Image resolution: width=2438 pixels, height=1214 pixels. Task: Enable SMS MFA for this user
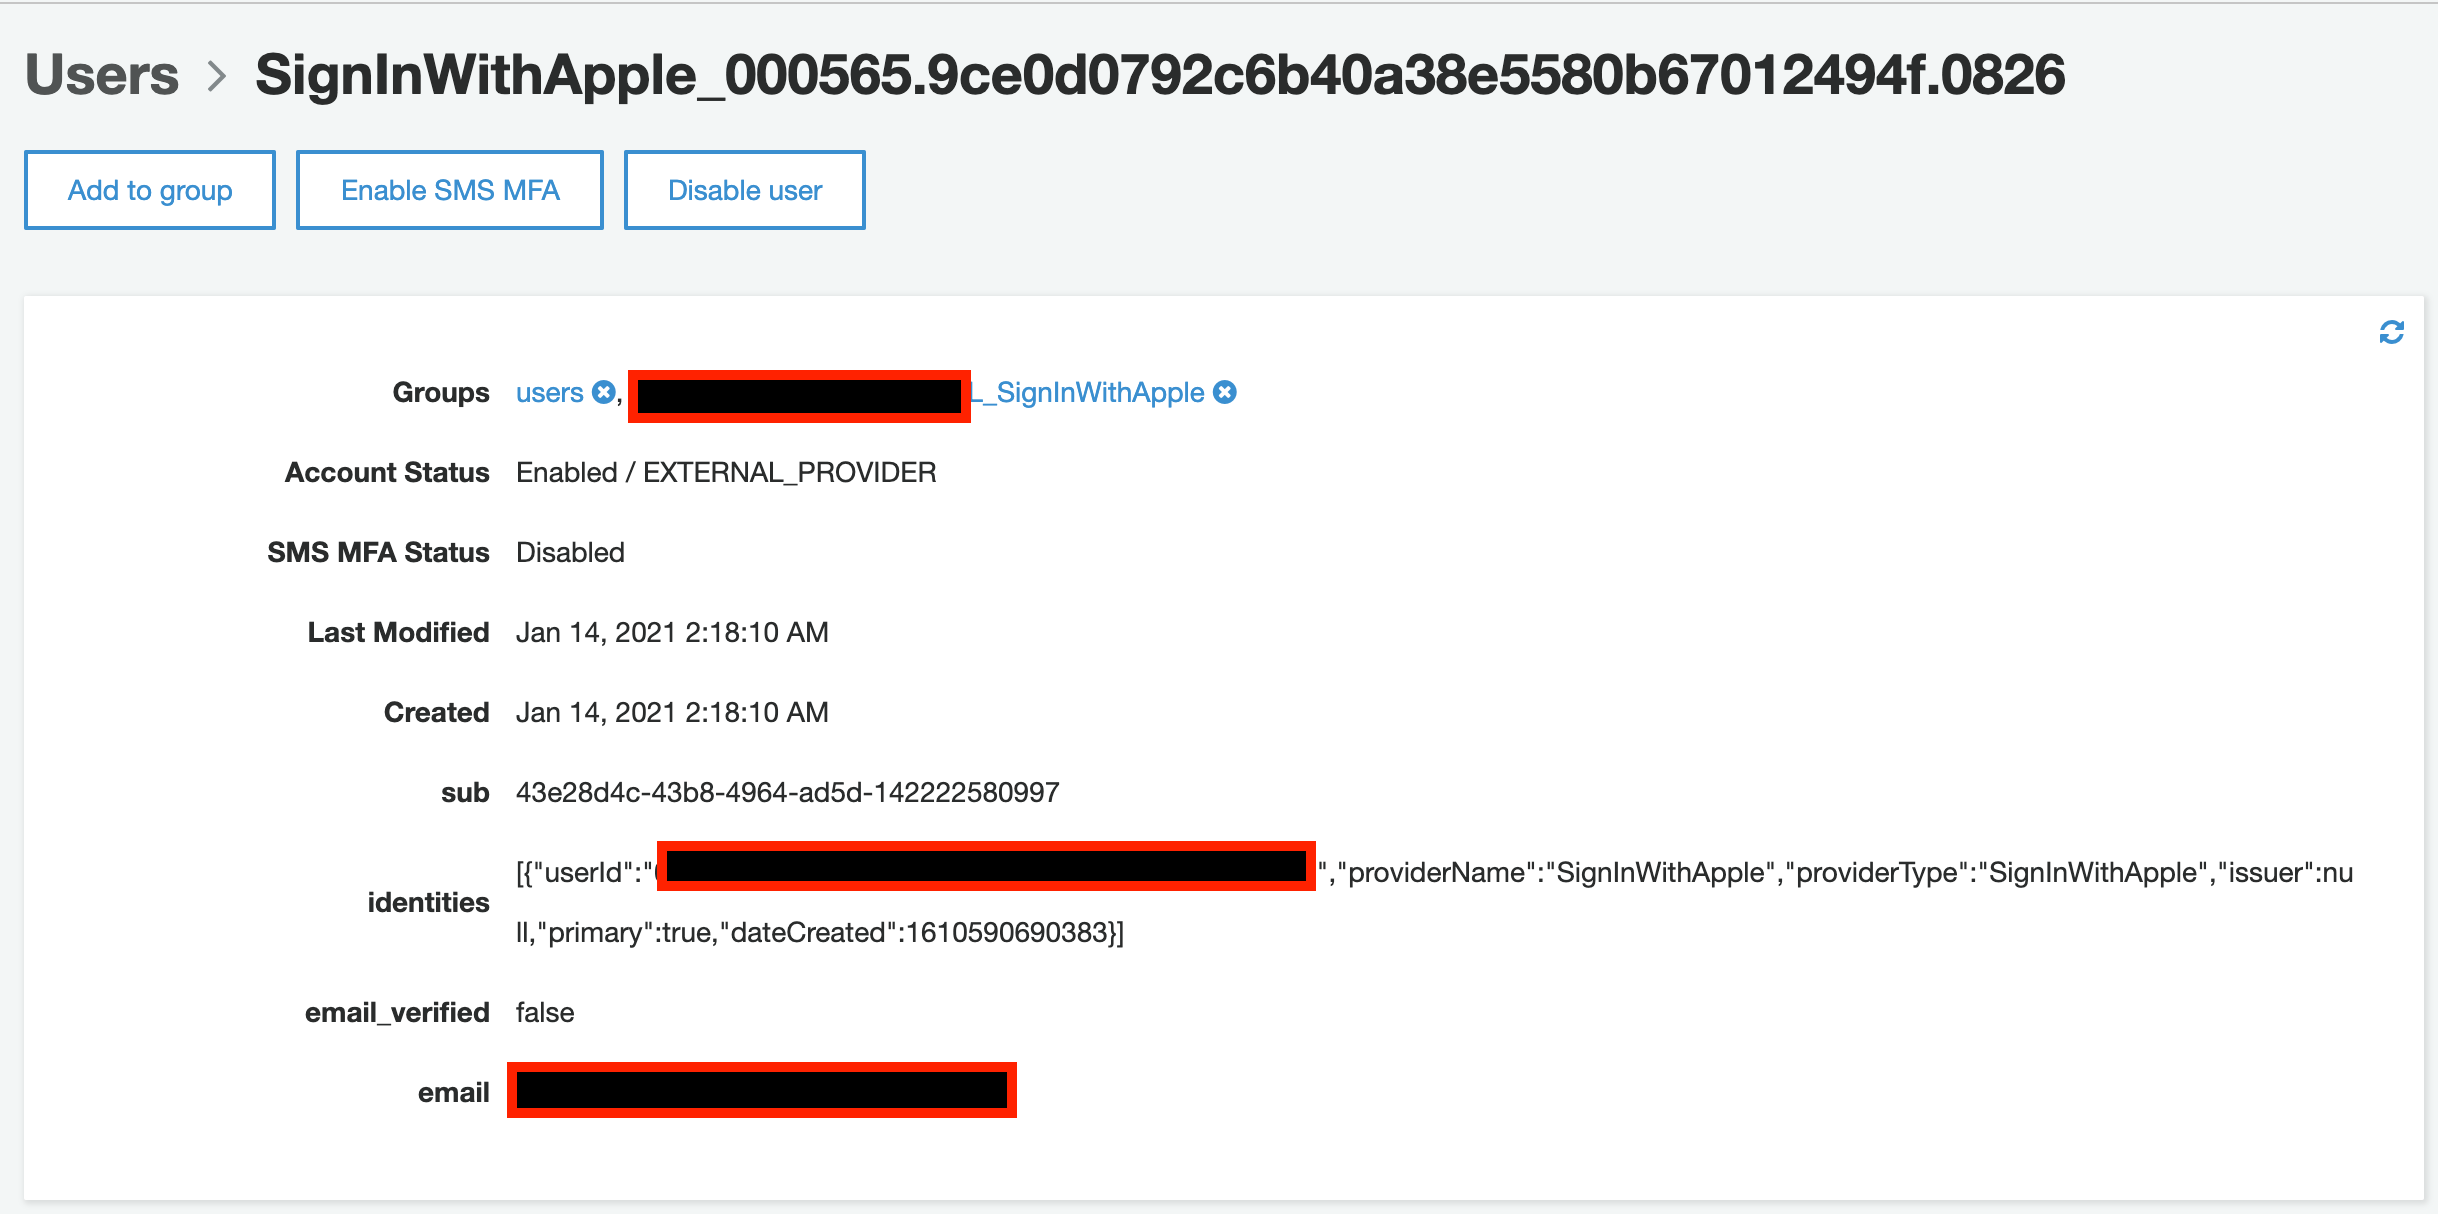[449, 189]
